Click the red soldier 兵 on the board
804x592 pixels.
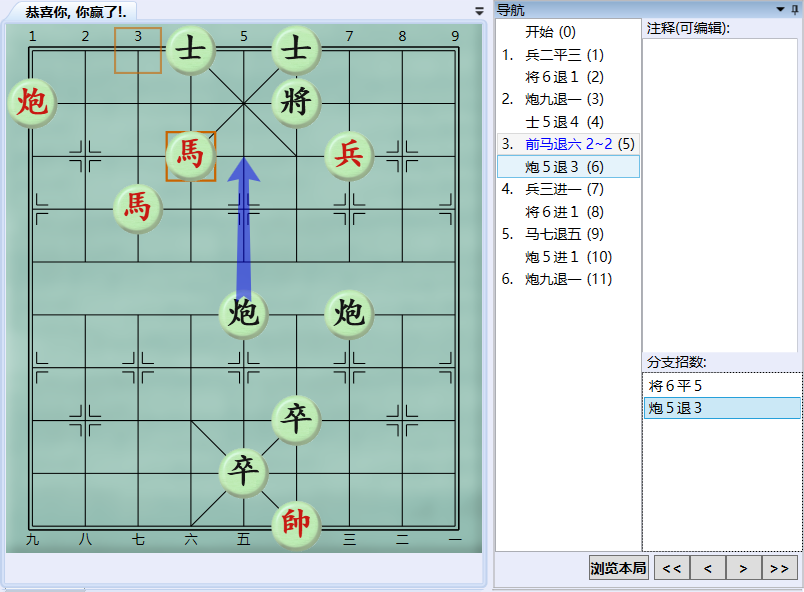pos(348,156)
